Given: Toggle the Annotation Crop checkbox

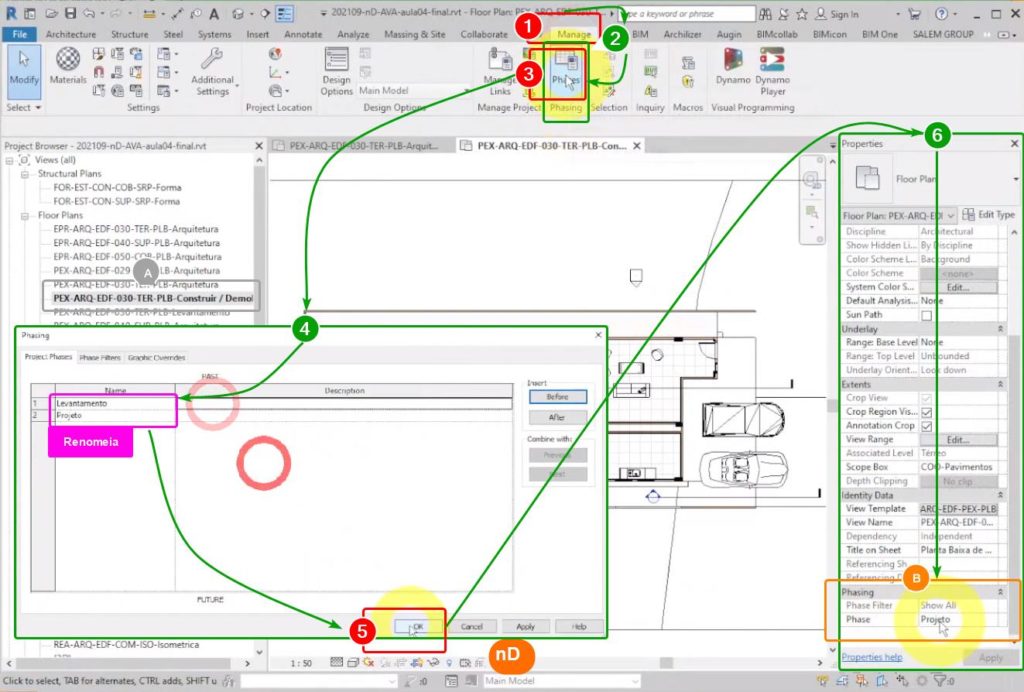Looking at the screenshot, I should point(926,426).
